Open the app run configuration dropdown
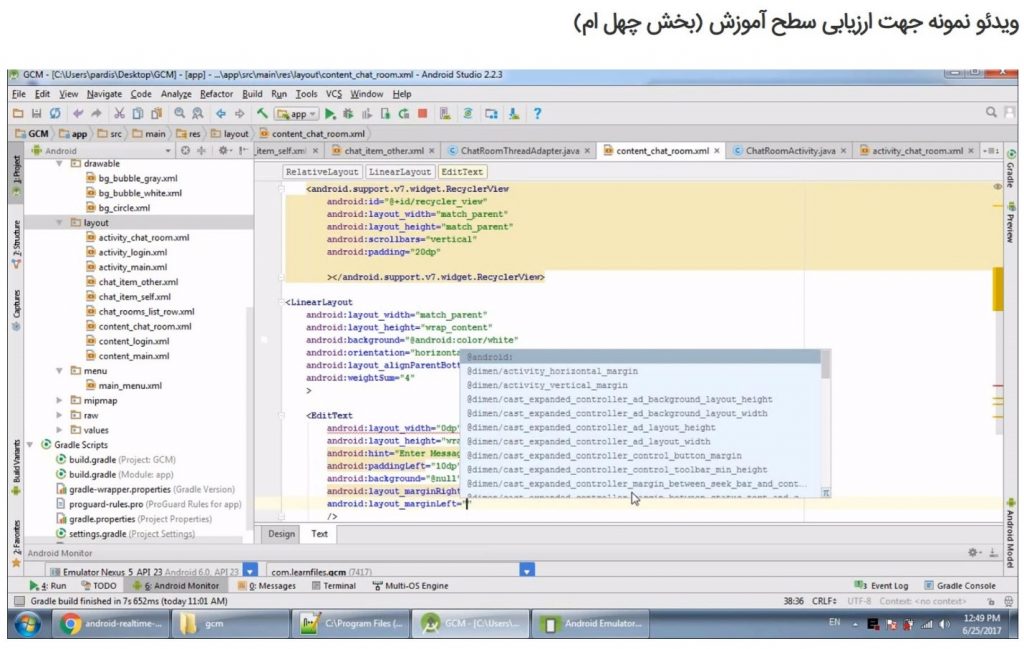The image size is (1024, 649). click(296, 114)
